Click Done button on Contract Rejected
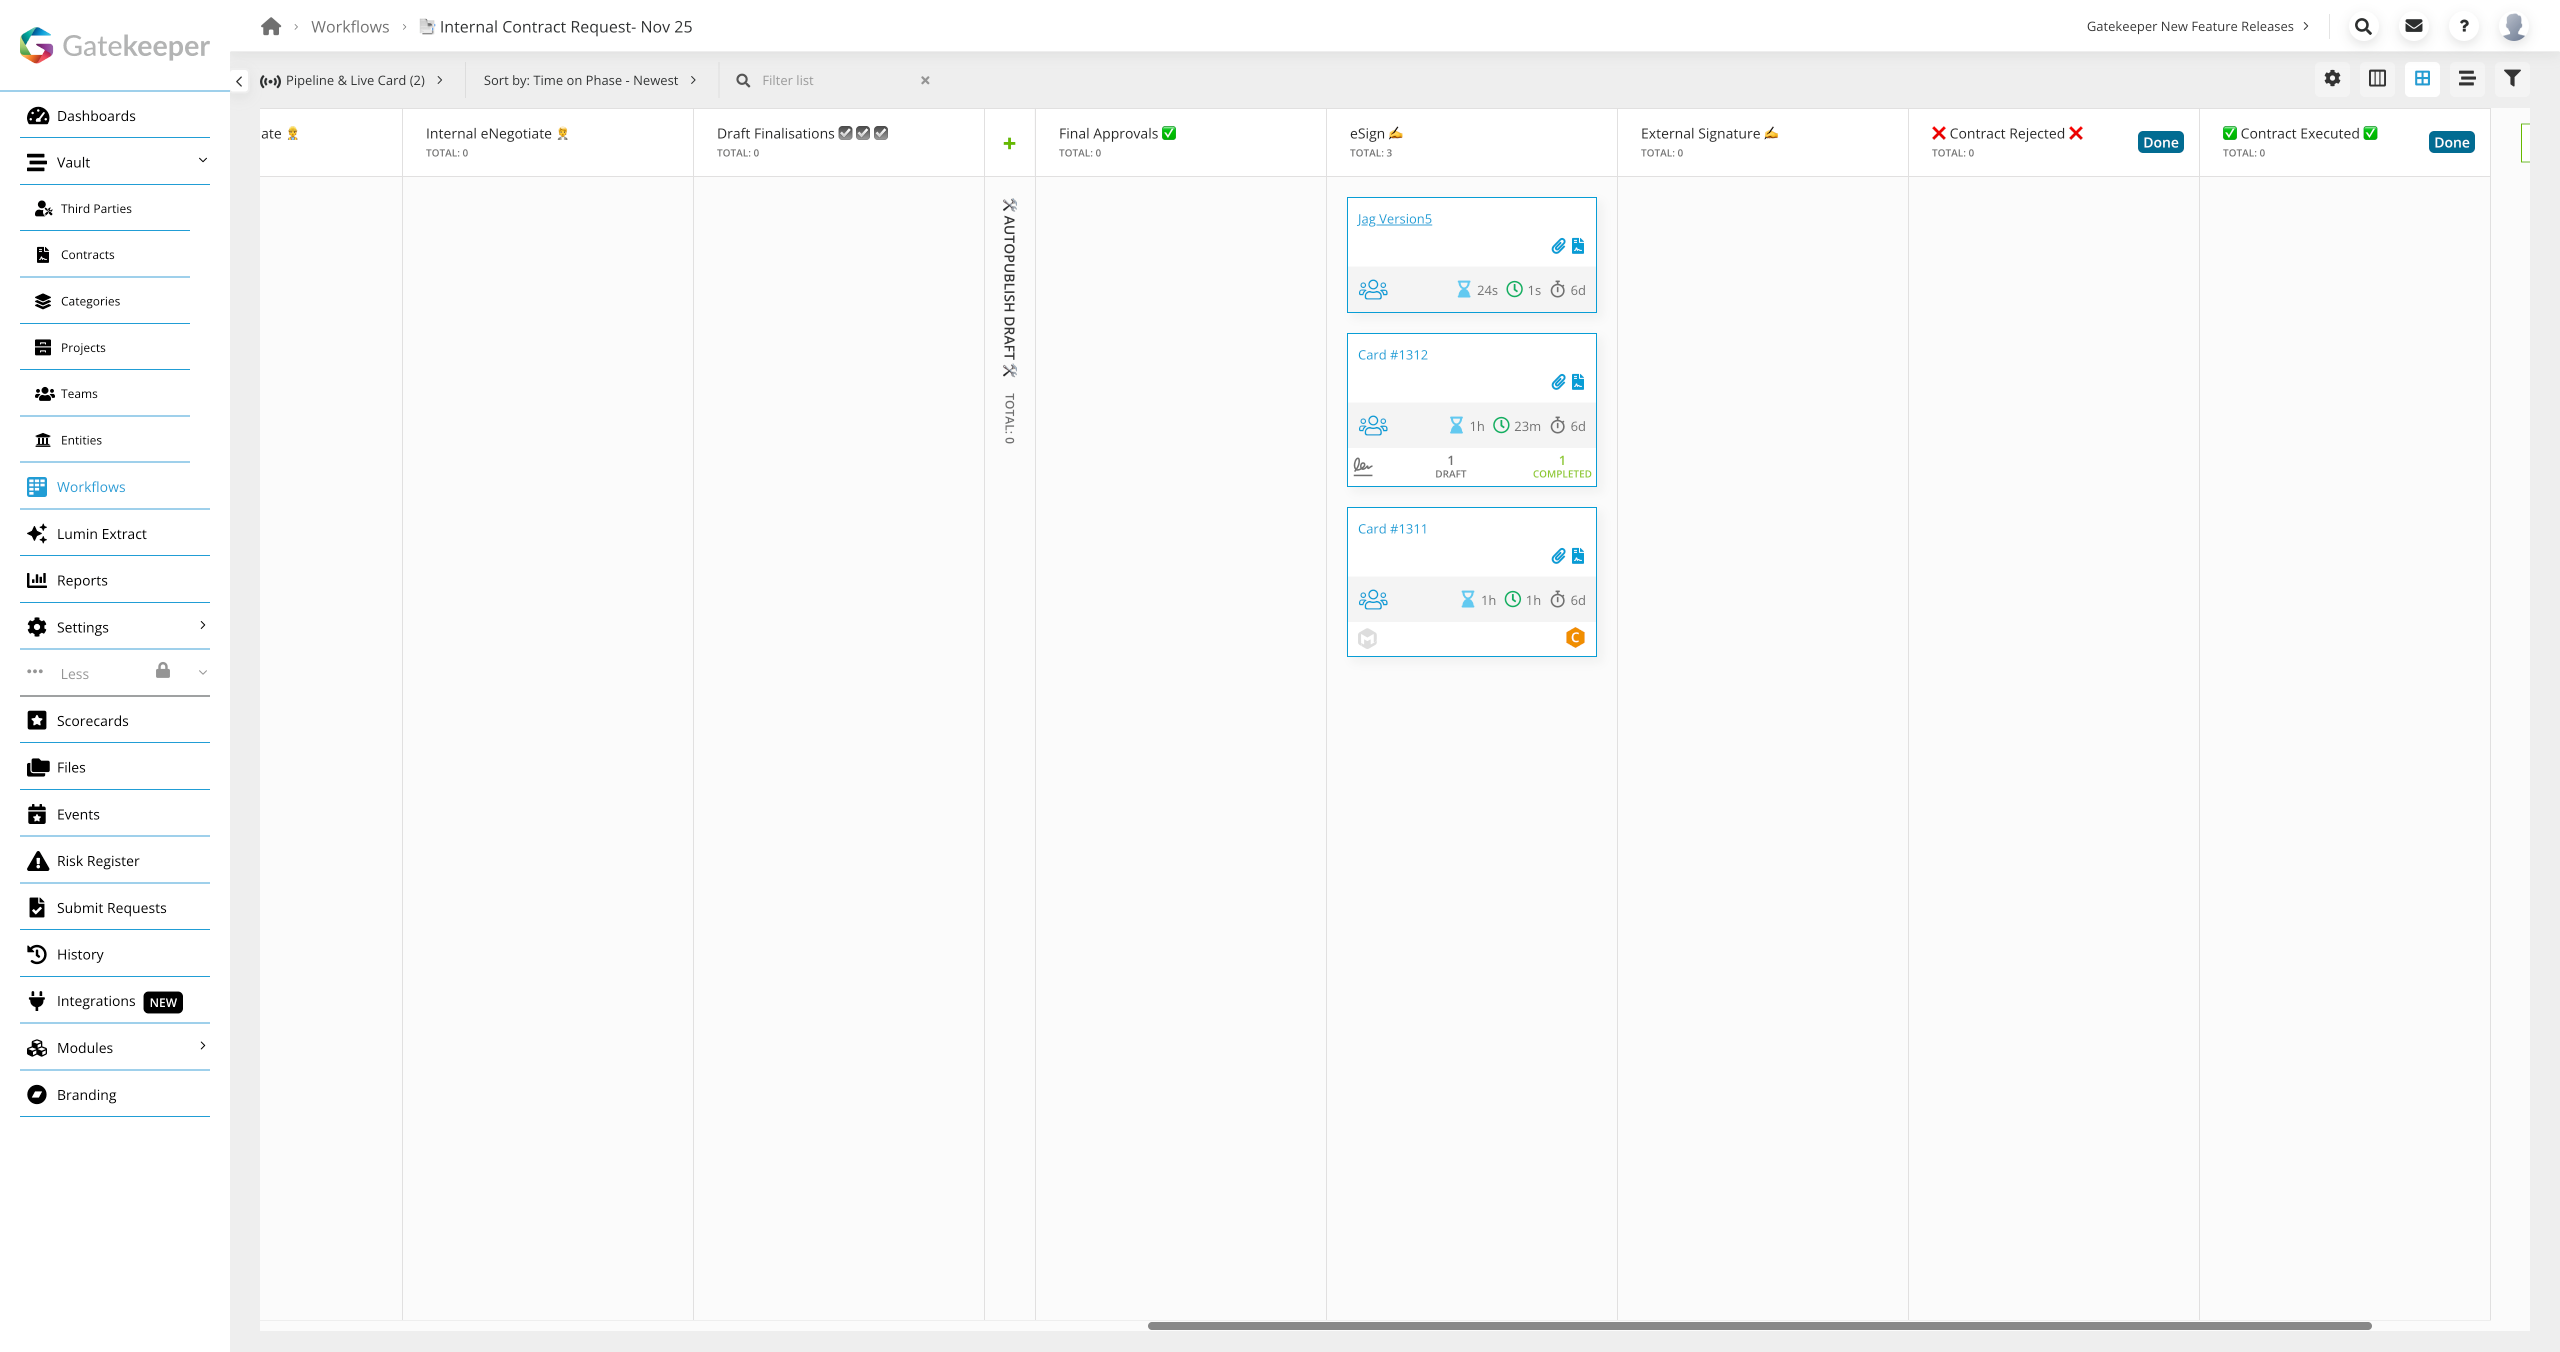This screenshot has width=2560, height=1352. click(x=2160, y=143)
